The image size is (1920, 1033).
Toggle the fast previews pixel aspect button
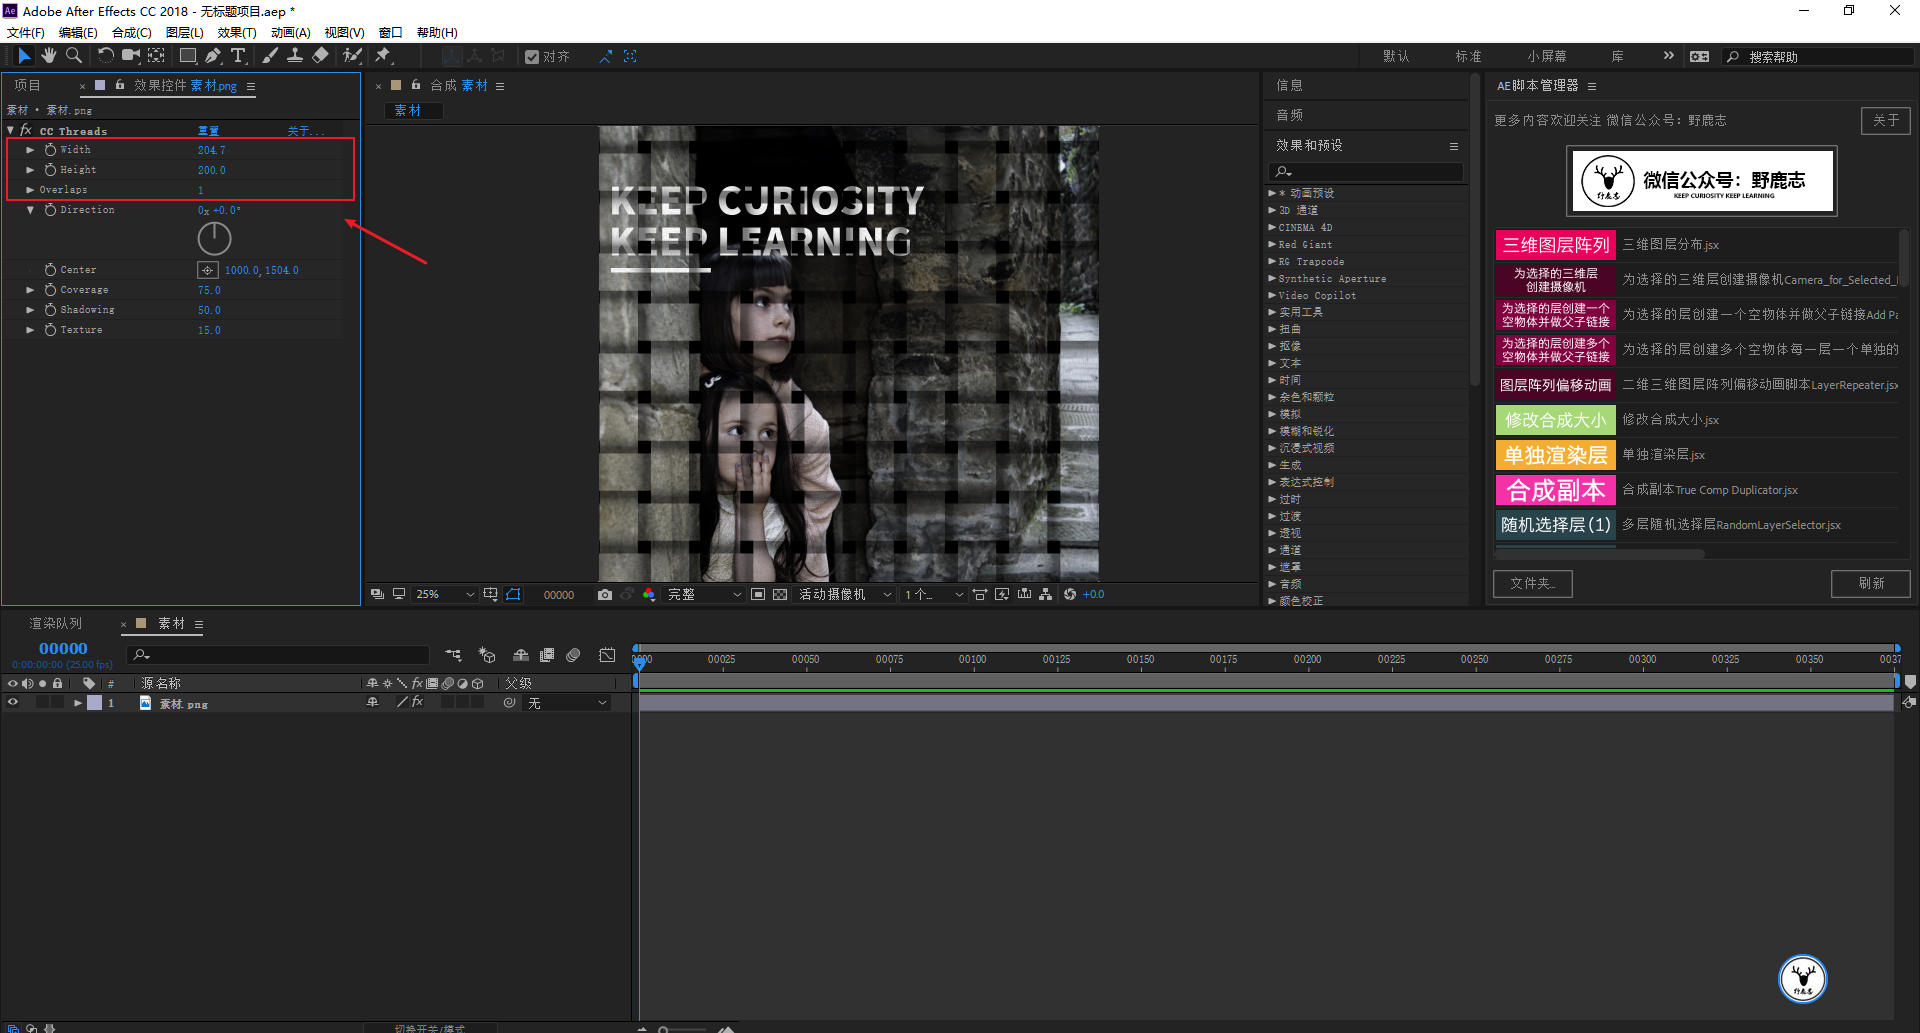pos(1002,594)
